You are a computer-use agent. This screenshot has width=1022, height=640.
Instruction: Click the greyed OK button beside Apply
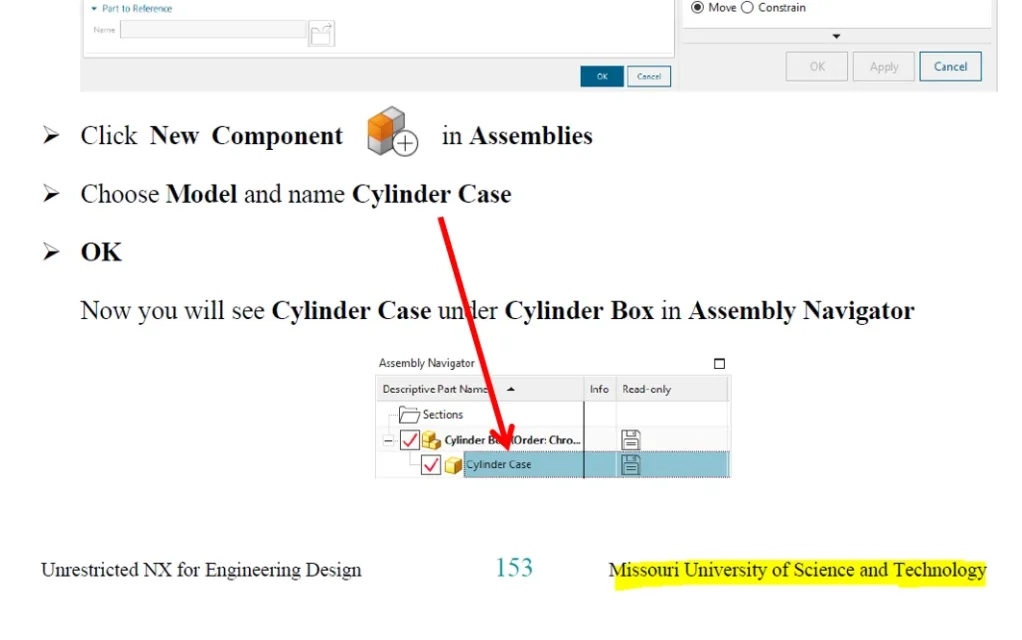[x=817, y=66]
